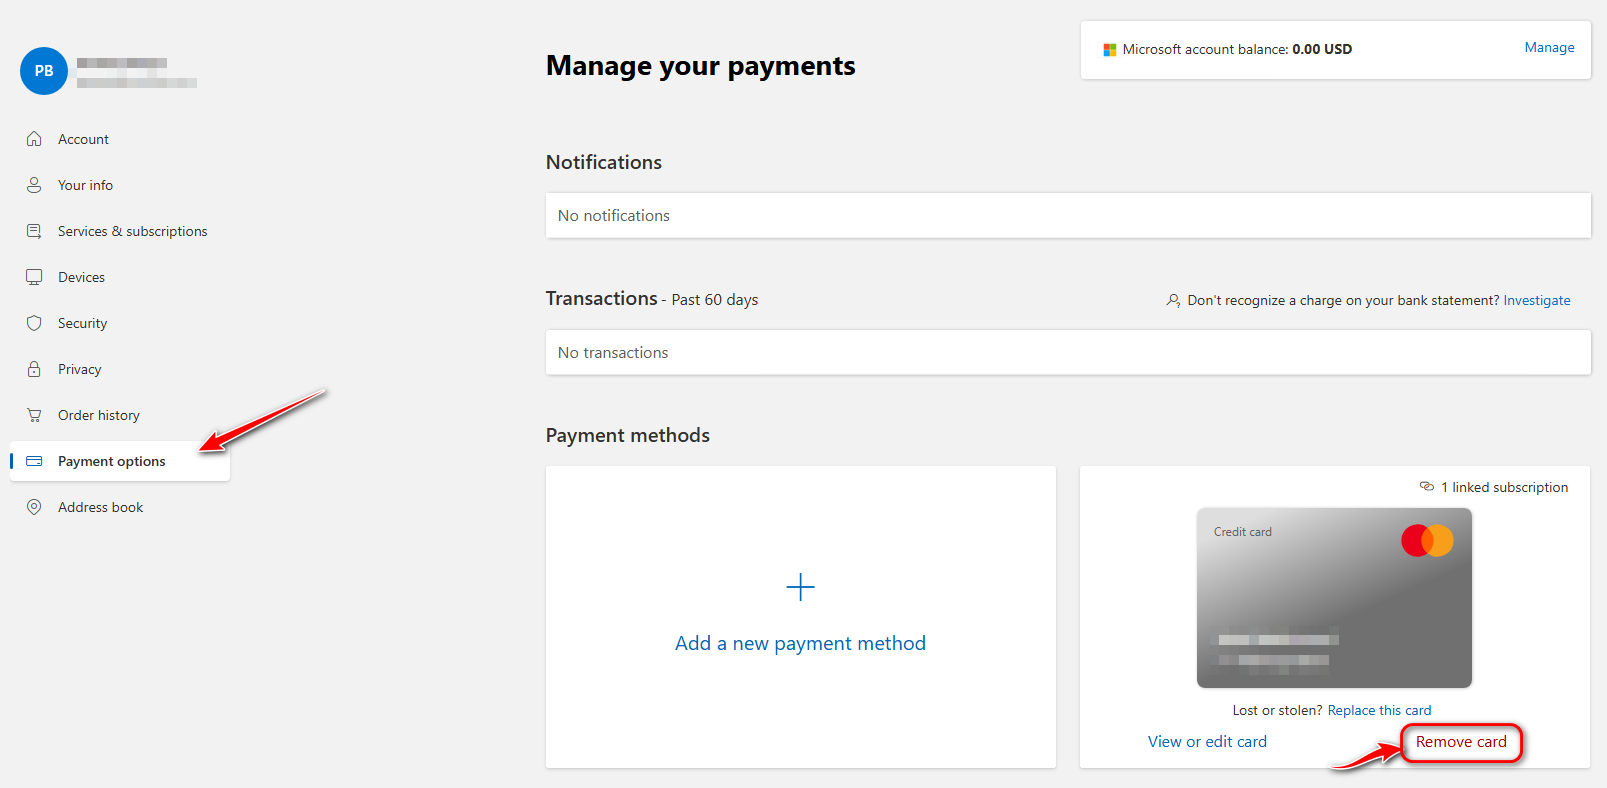Click the Security shield icon
This screenshot has height=788, width=1607.
pyautogui.click(x=34, y=323)
